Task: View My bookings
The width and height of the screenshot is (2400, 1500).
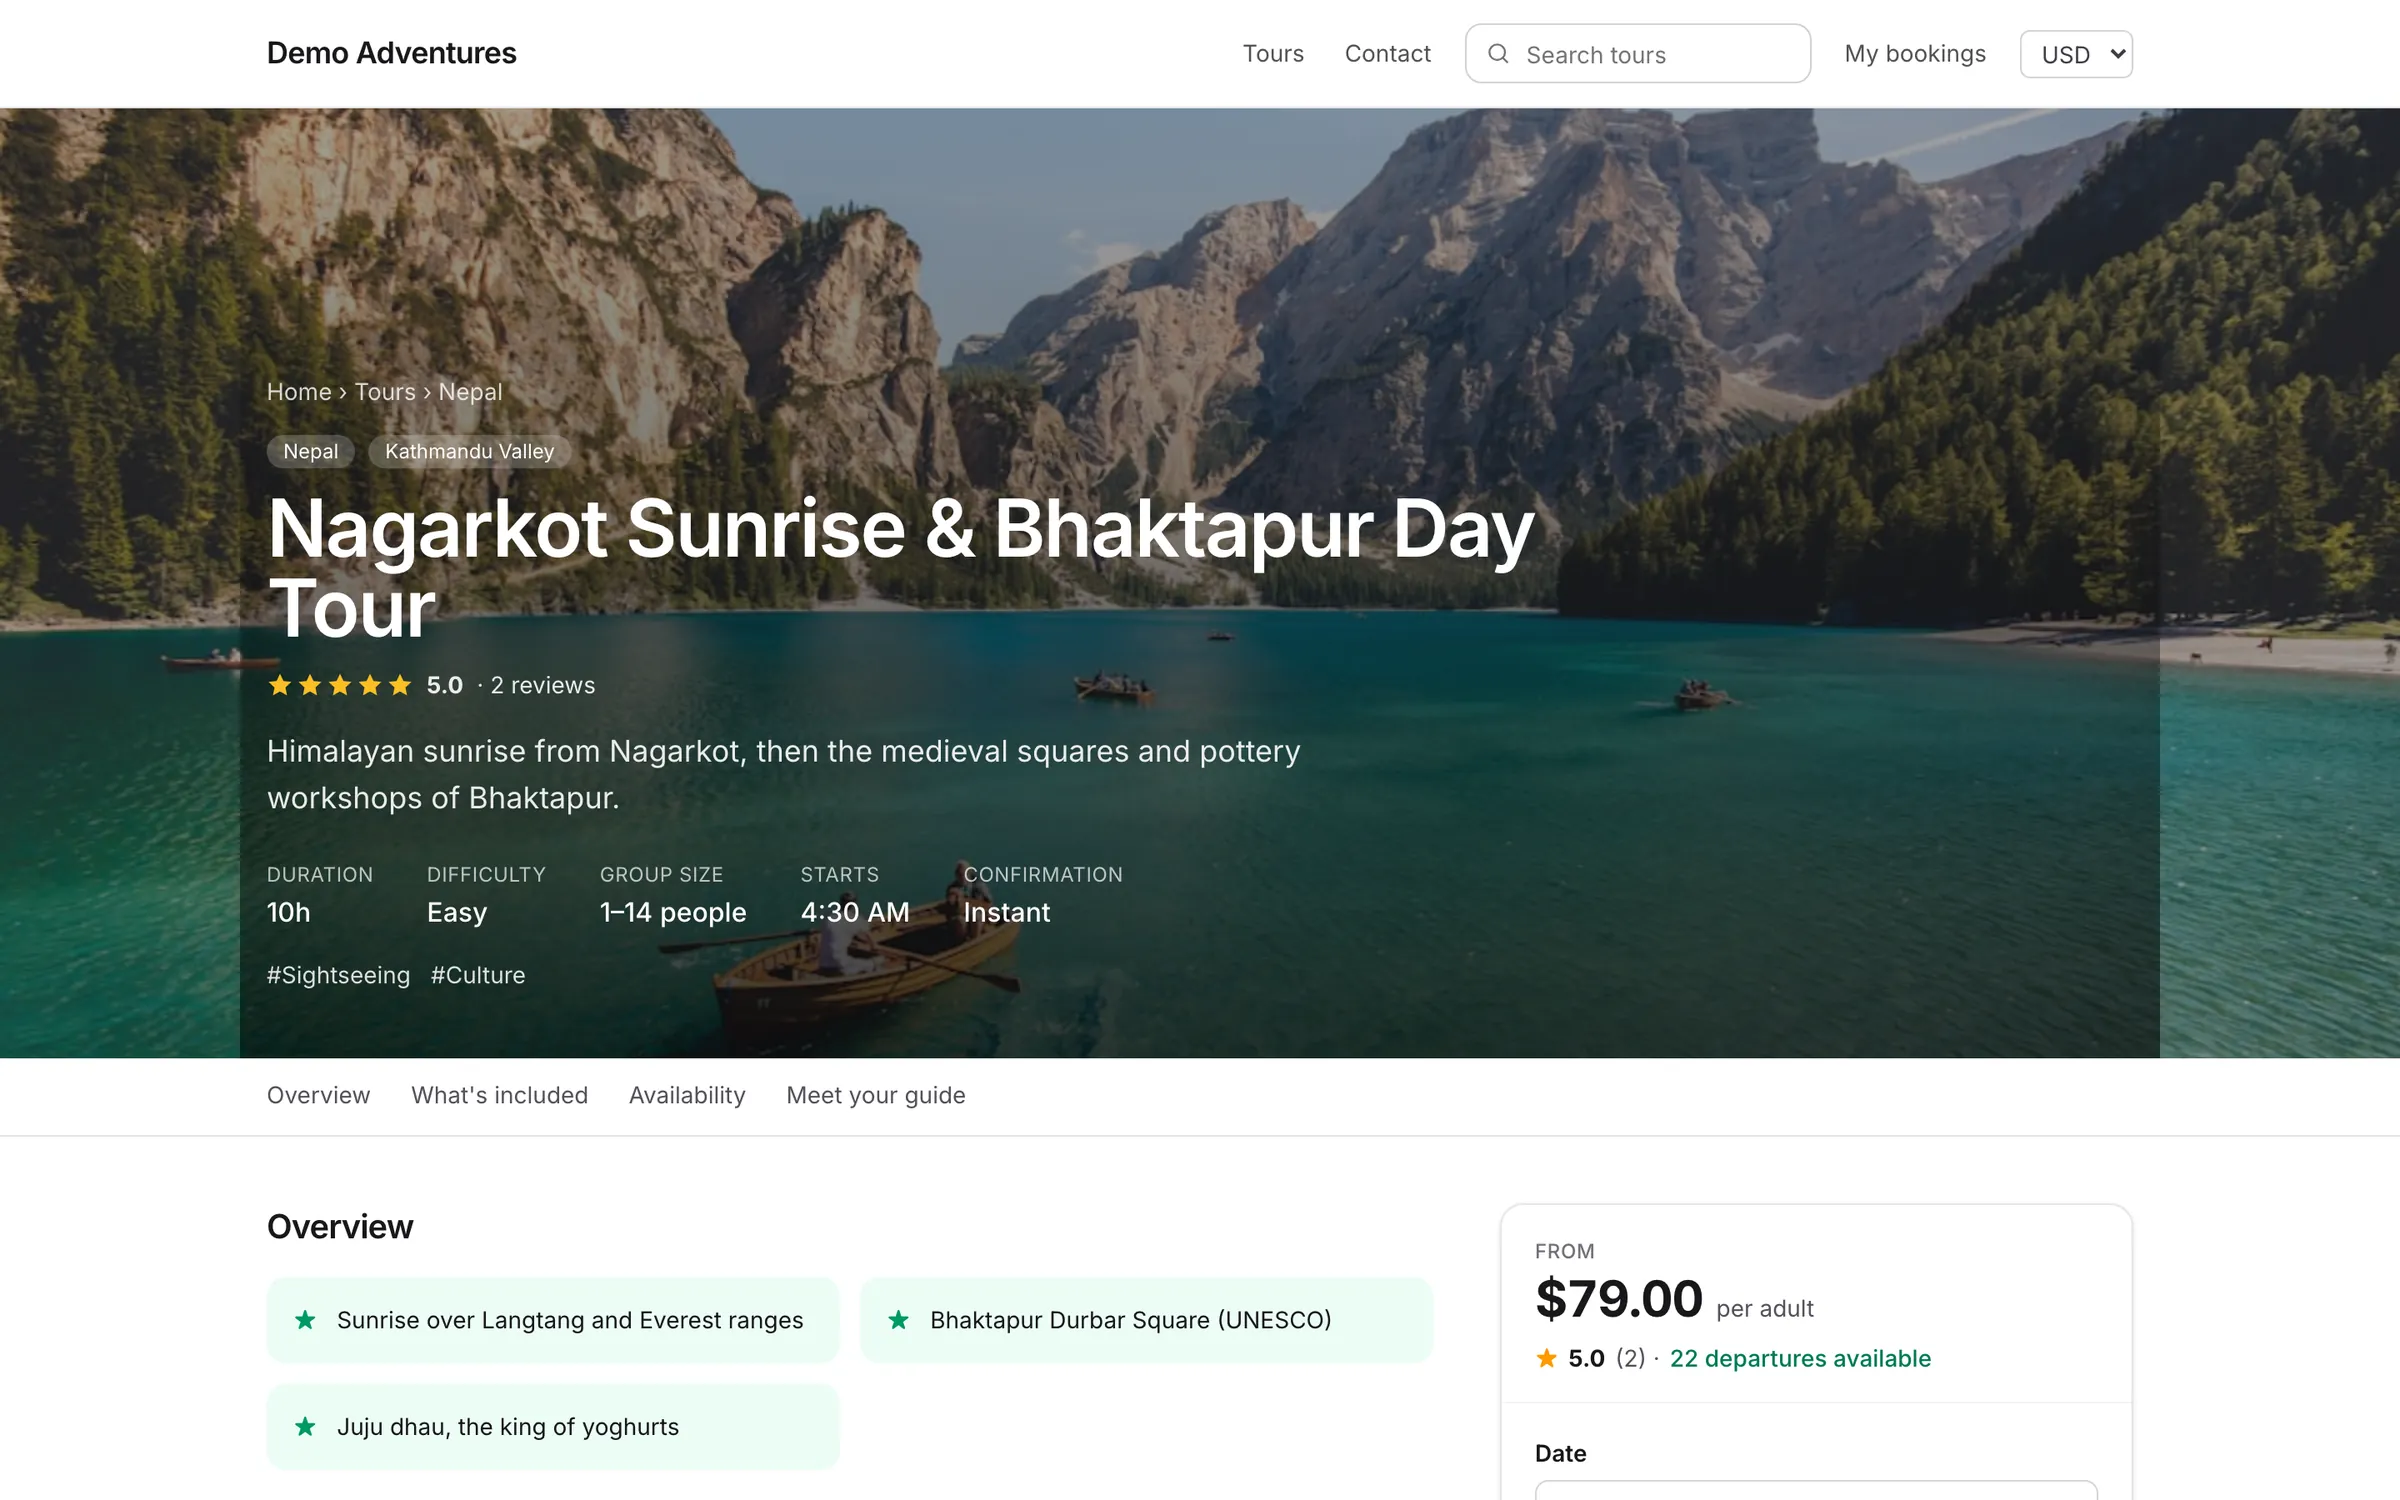Action: [x=1915, y=54]
